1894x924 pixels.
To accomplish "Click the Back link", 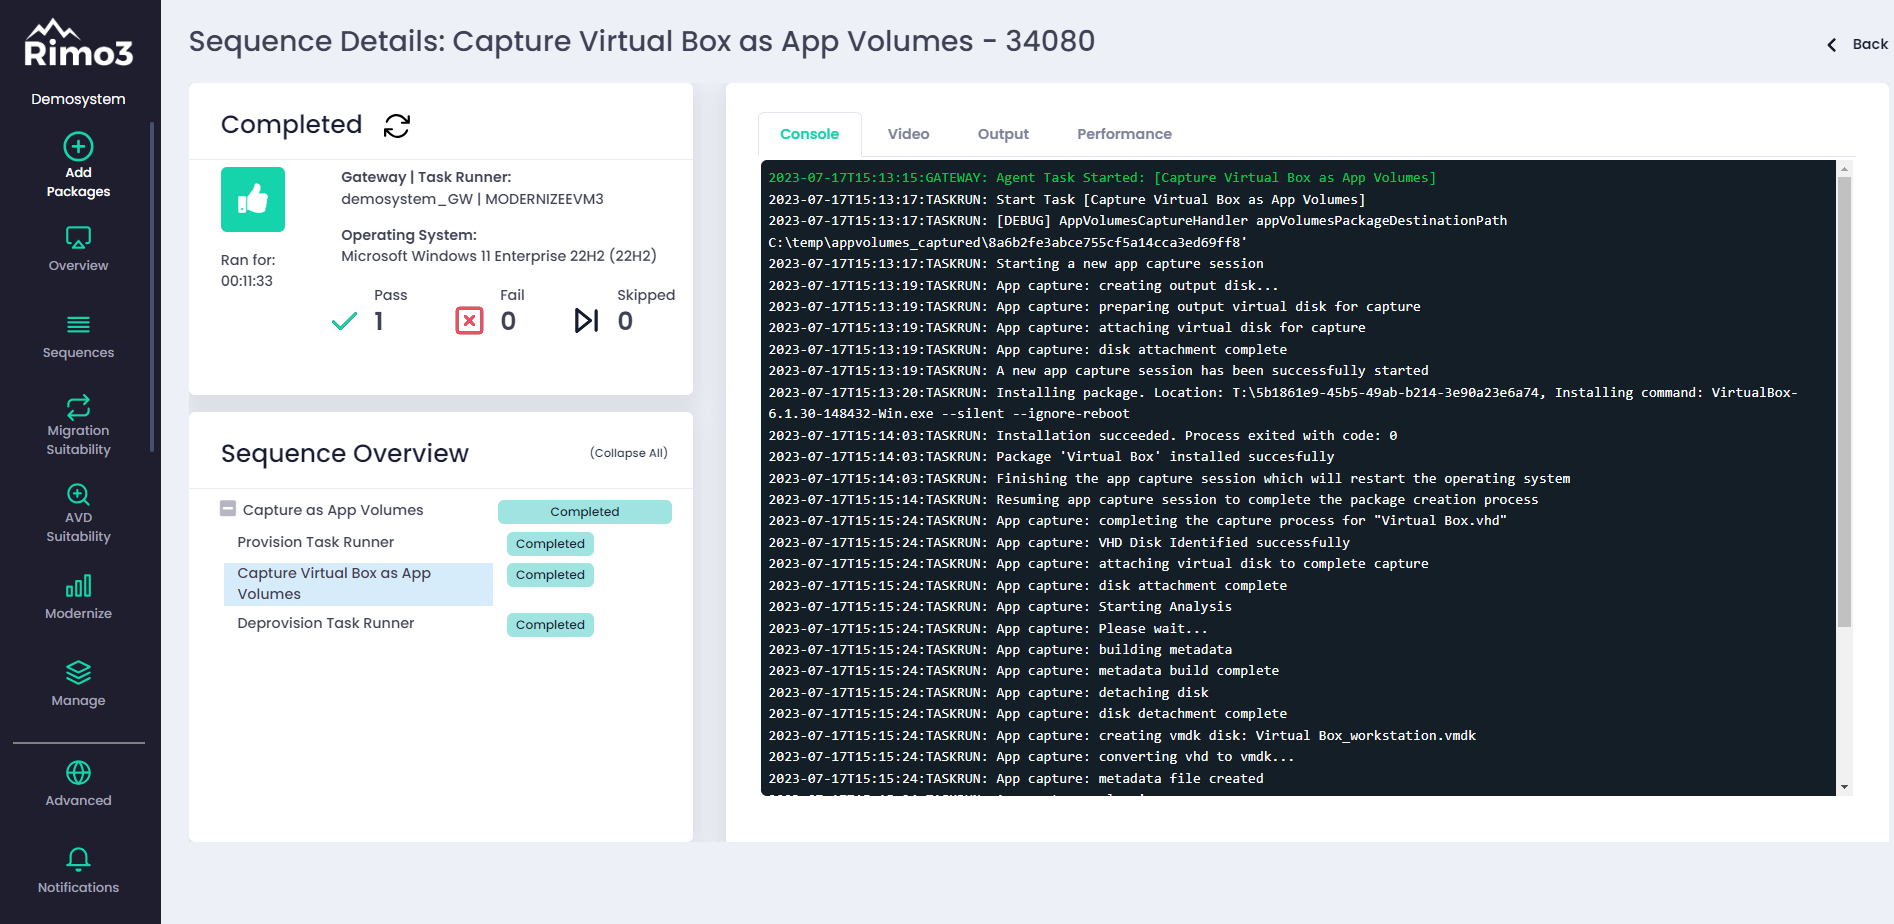I will [1869, 44].
